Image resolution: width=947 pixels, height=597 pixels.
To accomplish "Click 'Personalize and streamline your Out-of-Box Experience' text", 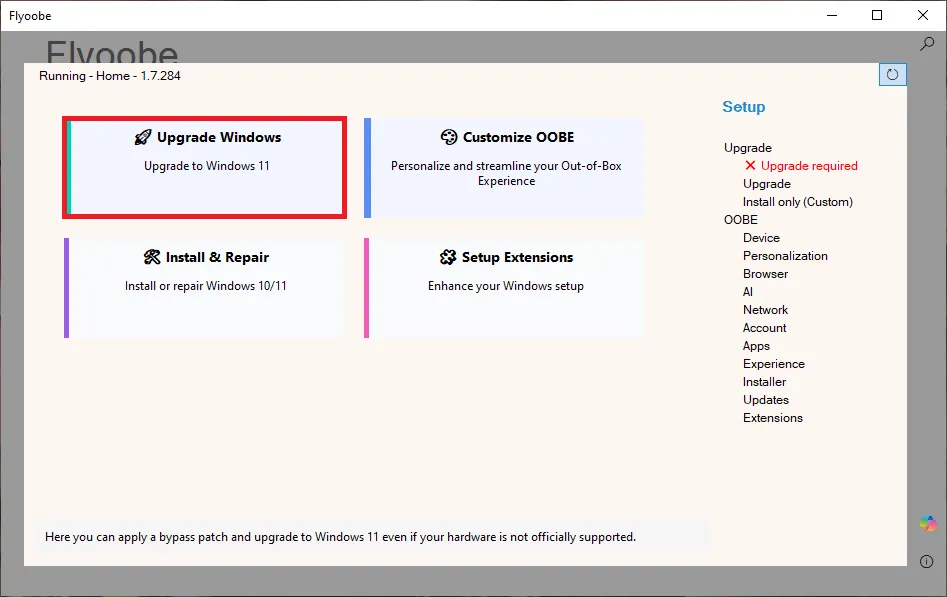I will tap(506, 173).
